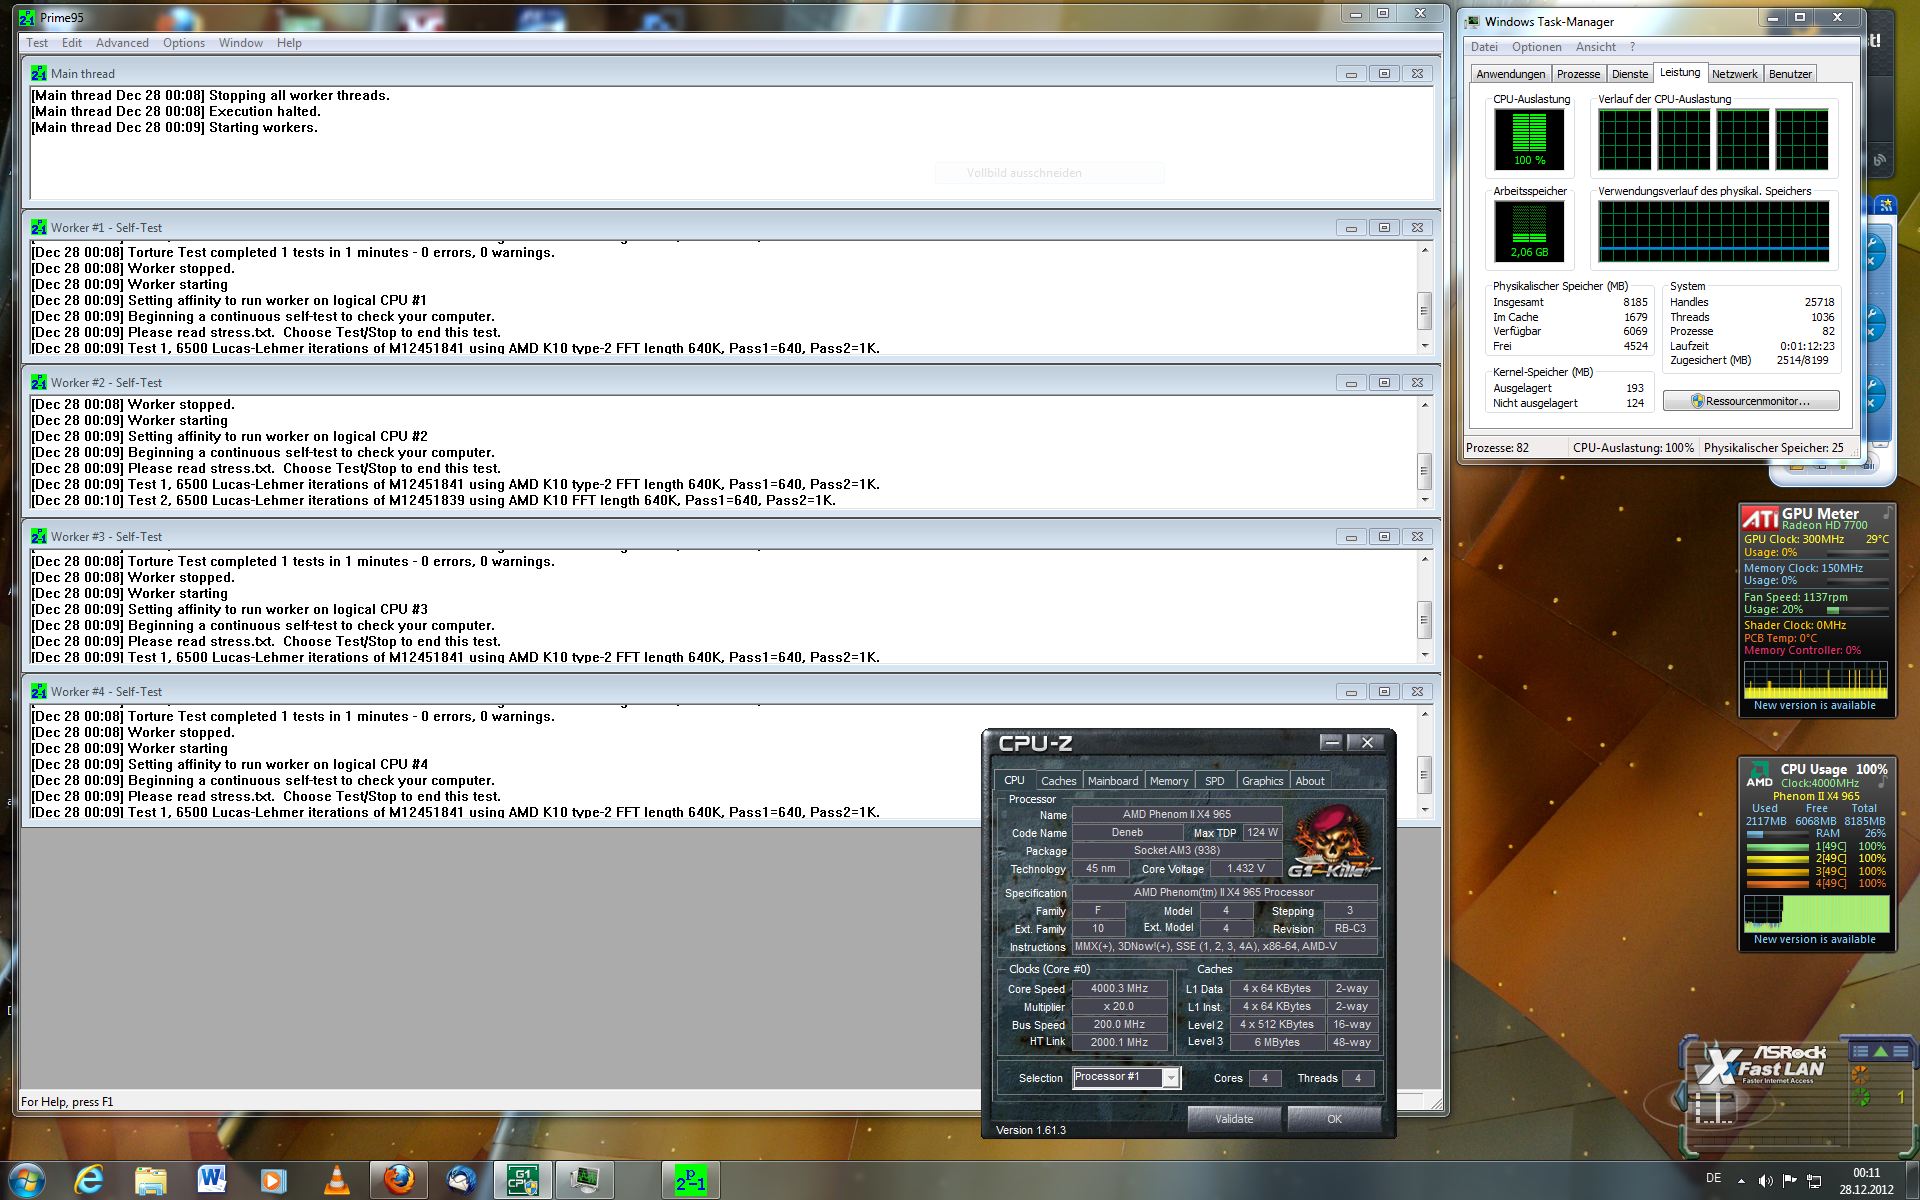Open the Advanced menu in Prime95
The image size is (1920, 1200).
[x=122, y=43]
